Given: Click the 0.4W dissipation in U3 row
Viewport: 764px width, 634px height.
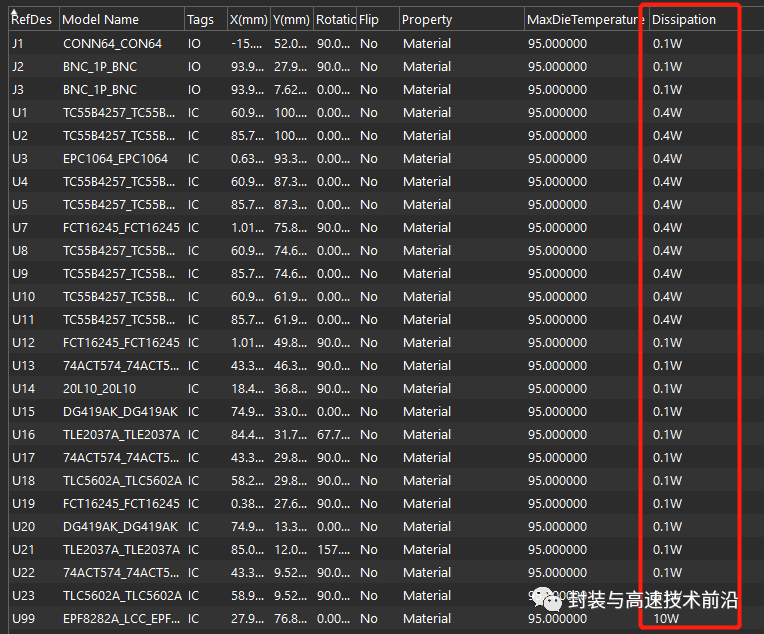Looking at the screenshot, I should point(667,159).
